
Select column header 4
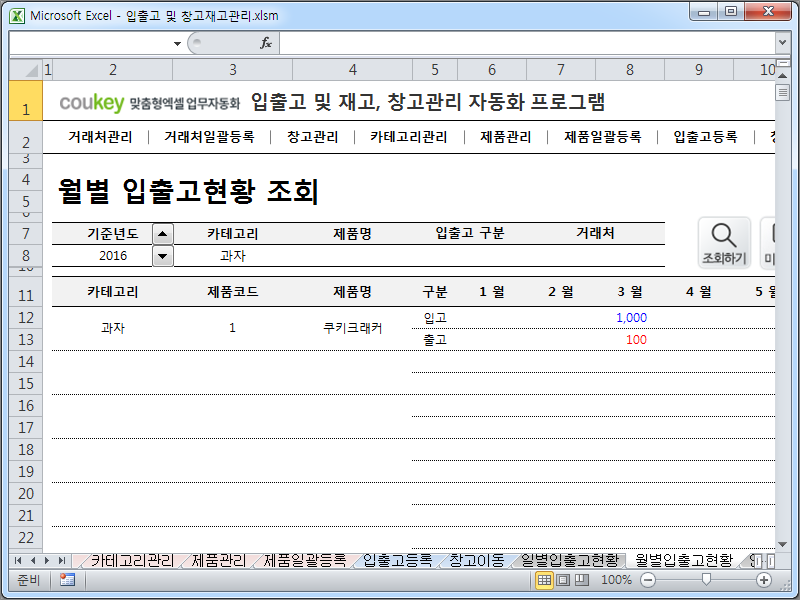coord(353,69)
